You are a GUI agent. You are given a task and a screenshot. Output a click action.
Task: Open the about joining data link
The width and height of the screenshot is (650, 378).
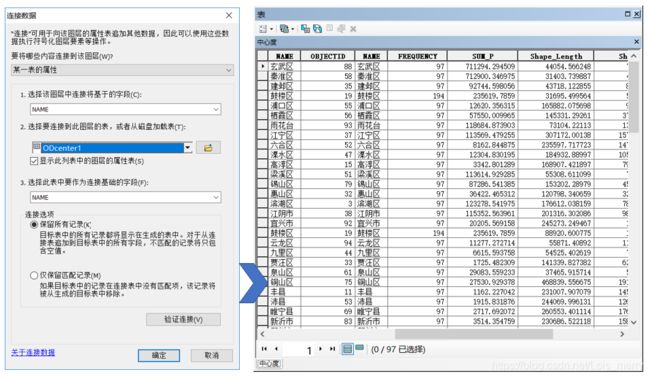(x=33, y=352)
